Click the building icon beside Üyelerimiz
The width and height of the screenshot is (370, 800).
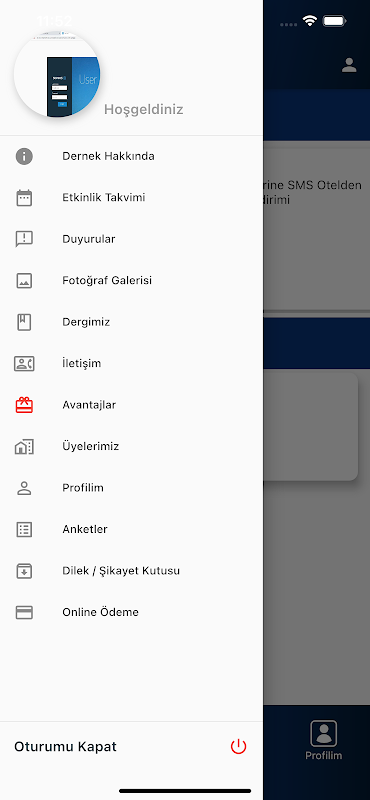[x=24, y=446]
